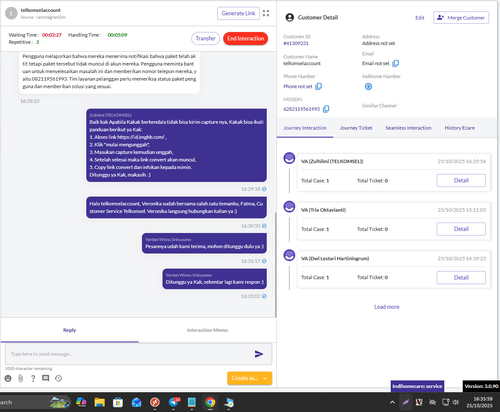500x412 pixels.
Task: Click MSISDN 6282119561993 value
Action: point(301,109)
